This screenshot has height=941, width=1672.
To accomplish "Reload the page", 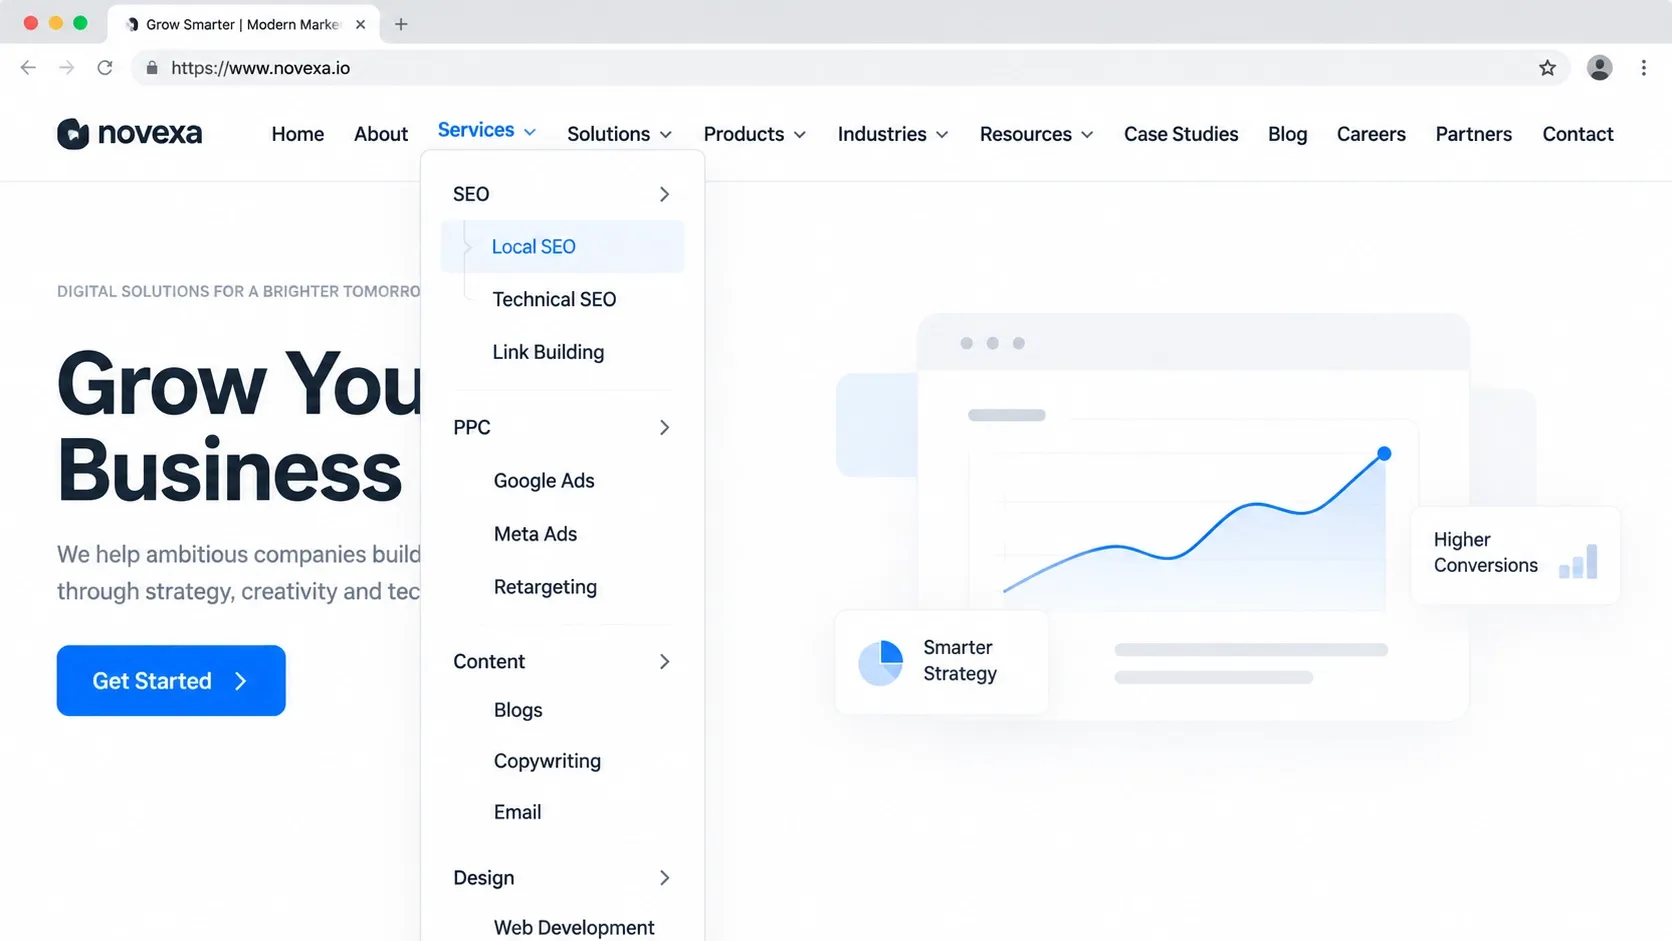I will [x=105, y=68].
